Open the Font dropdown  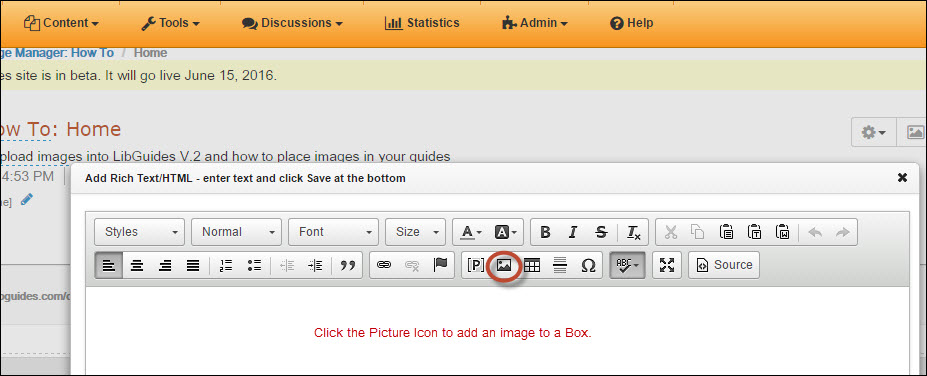(333, 232)
